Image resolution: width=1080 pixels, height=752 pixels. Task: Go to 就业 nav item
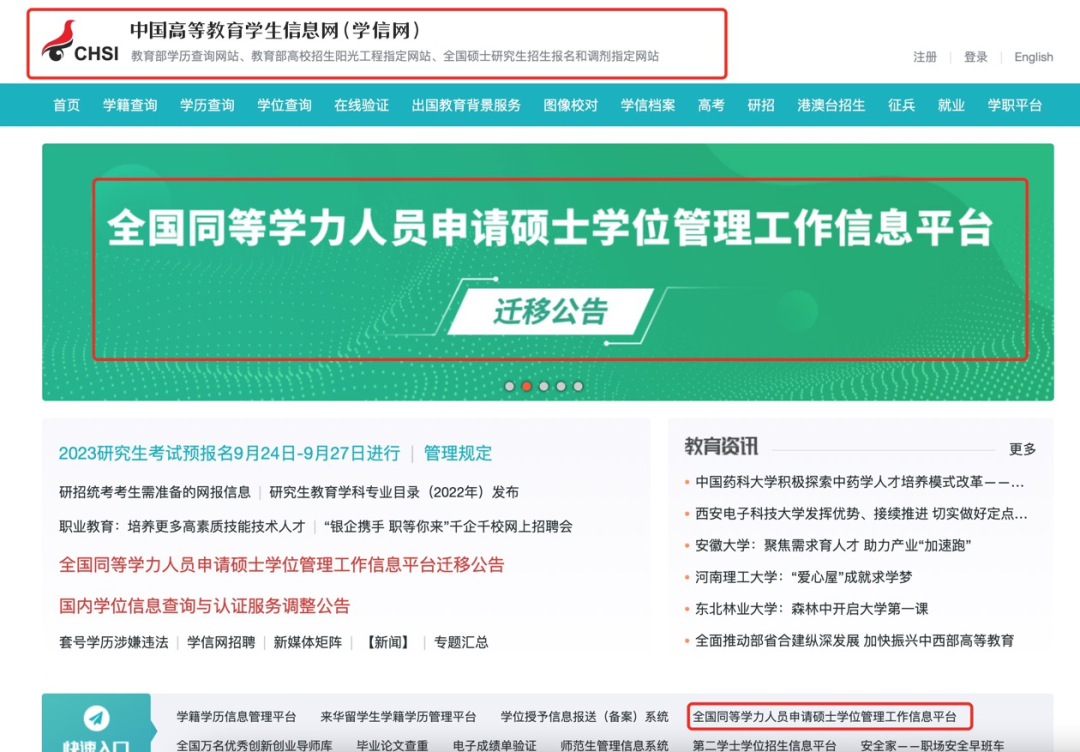[951, 105]
